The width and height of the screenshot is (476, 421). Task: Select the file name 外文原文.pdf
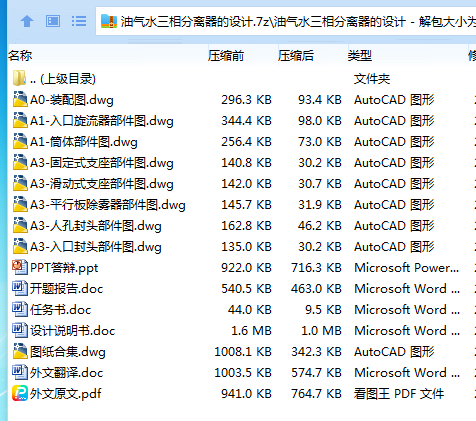pos(66,394)
